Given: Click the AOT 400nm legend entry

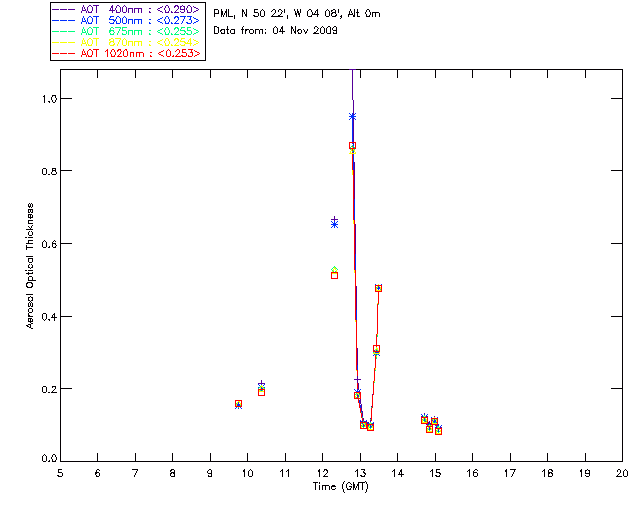Looking at the screenshot, I should [x=127, y=9].
